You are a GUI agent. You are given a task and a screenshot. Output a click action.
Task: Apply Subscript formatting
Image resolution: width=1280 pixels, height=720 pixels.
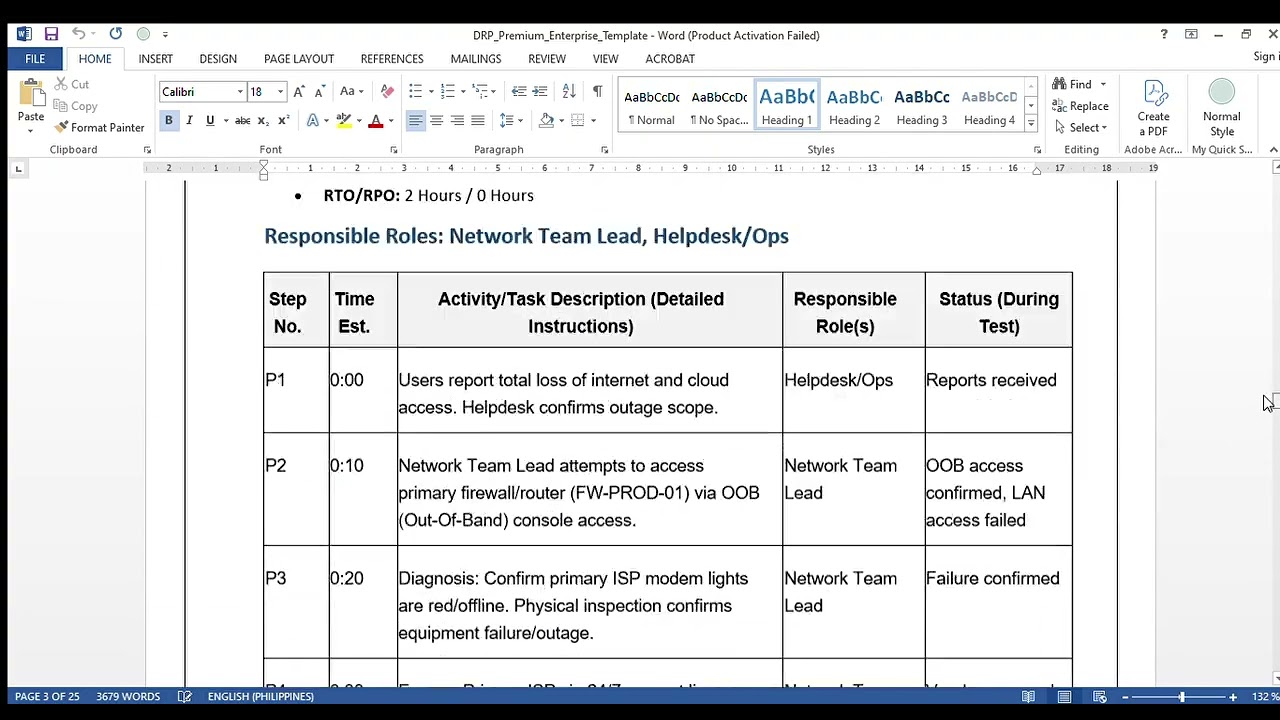[263, 121]
